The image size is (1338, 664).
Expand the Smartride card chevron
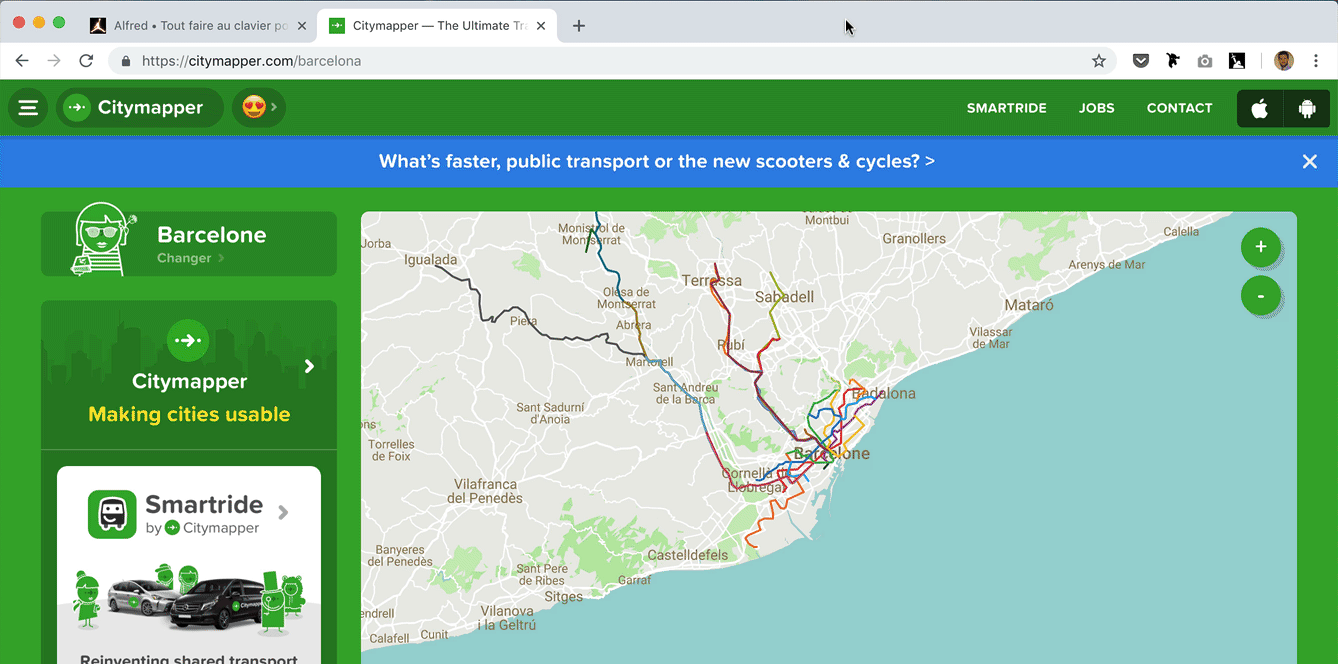tap(283, 513)
